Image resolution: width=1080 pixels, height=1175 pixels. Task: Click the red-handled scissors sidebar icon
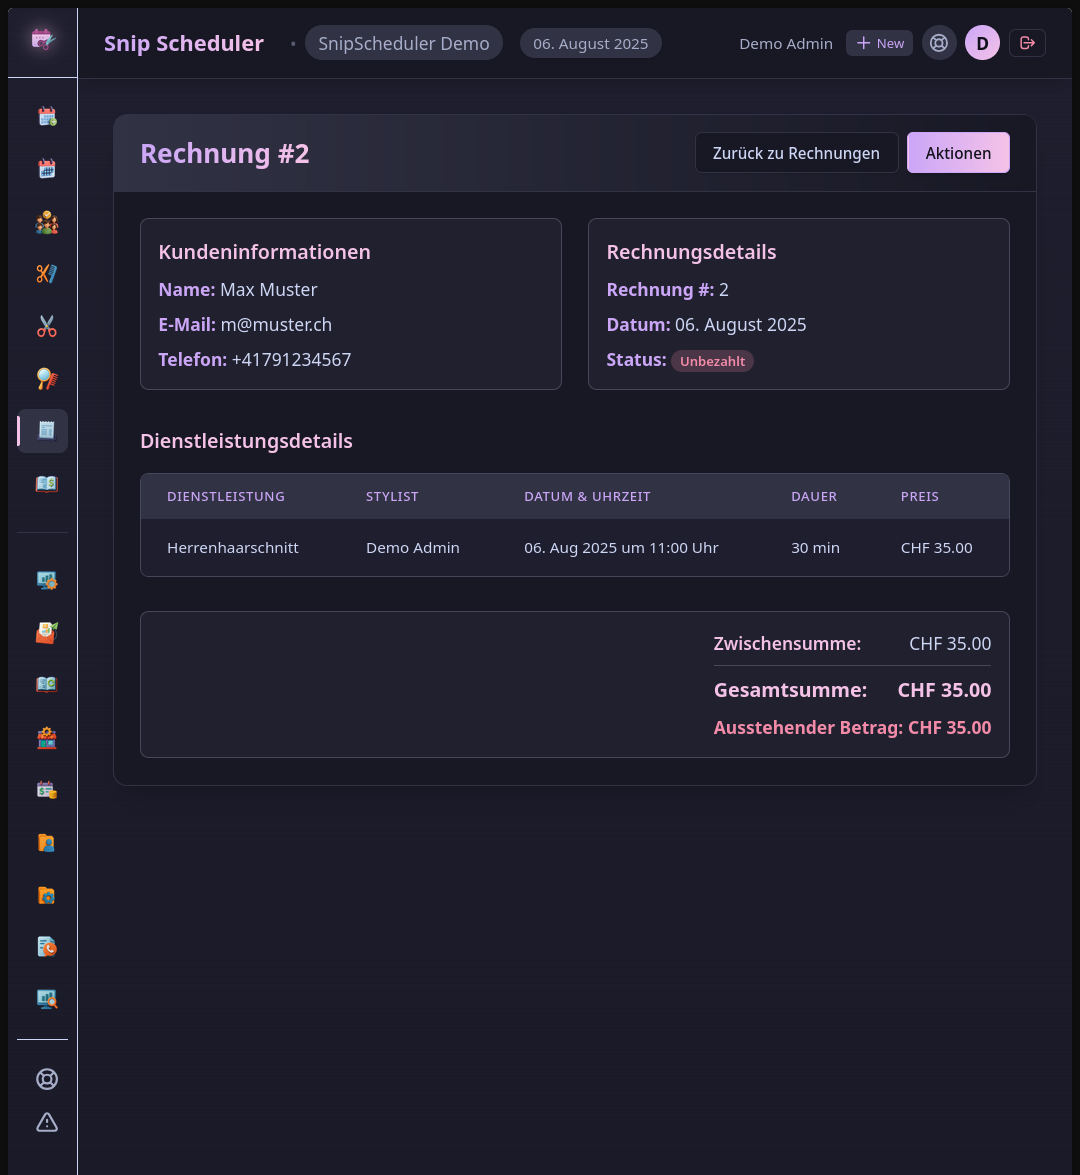pyautogui.click(x=47, y=326)
